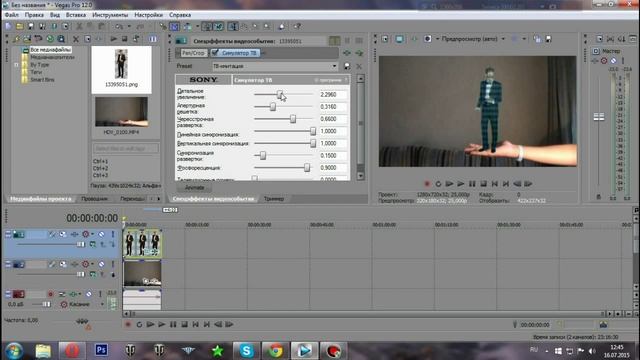The width and height of the screenshot is (640, 360).
Task: Click the Split screen view icon in the preview
Action: (427, 39)
